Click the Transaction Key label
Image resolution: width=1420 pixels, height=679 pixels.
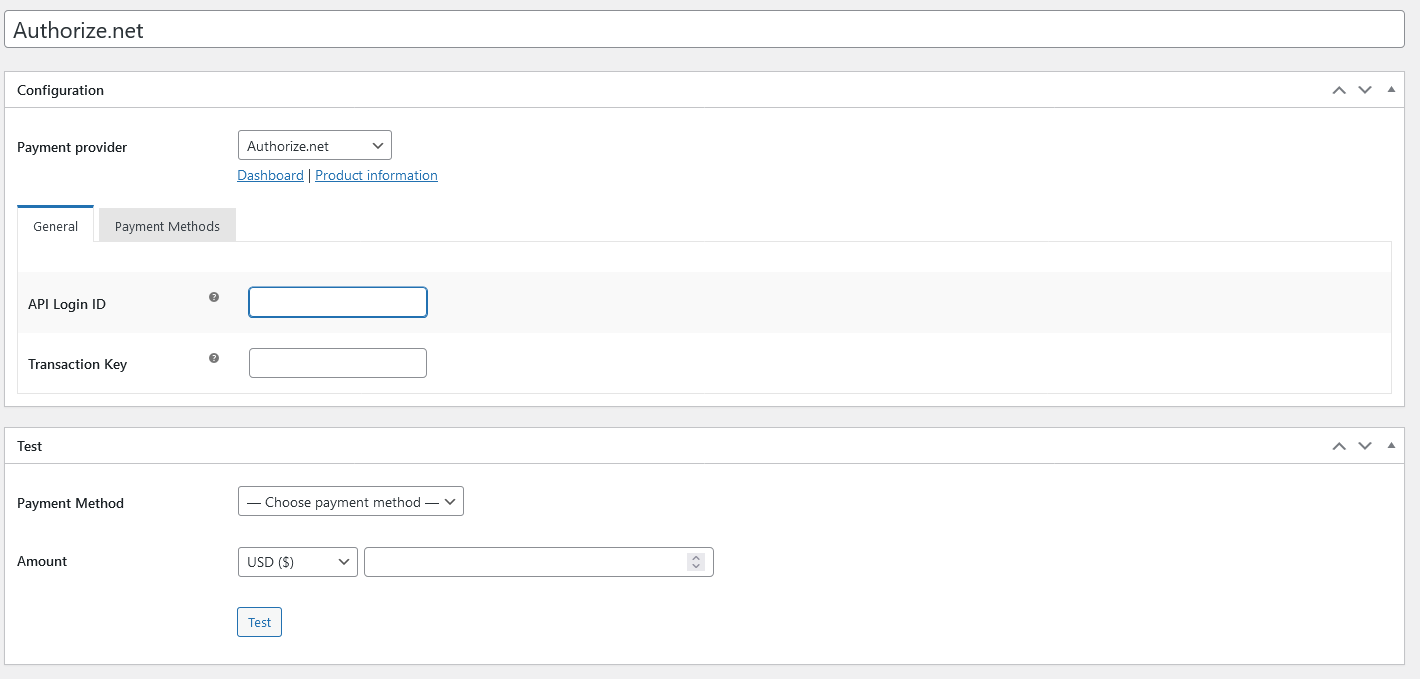tap(77, 364)
